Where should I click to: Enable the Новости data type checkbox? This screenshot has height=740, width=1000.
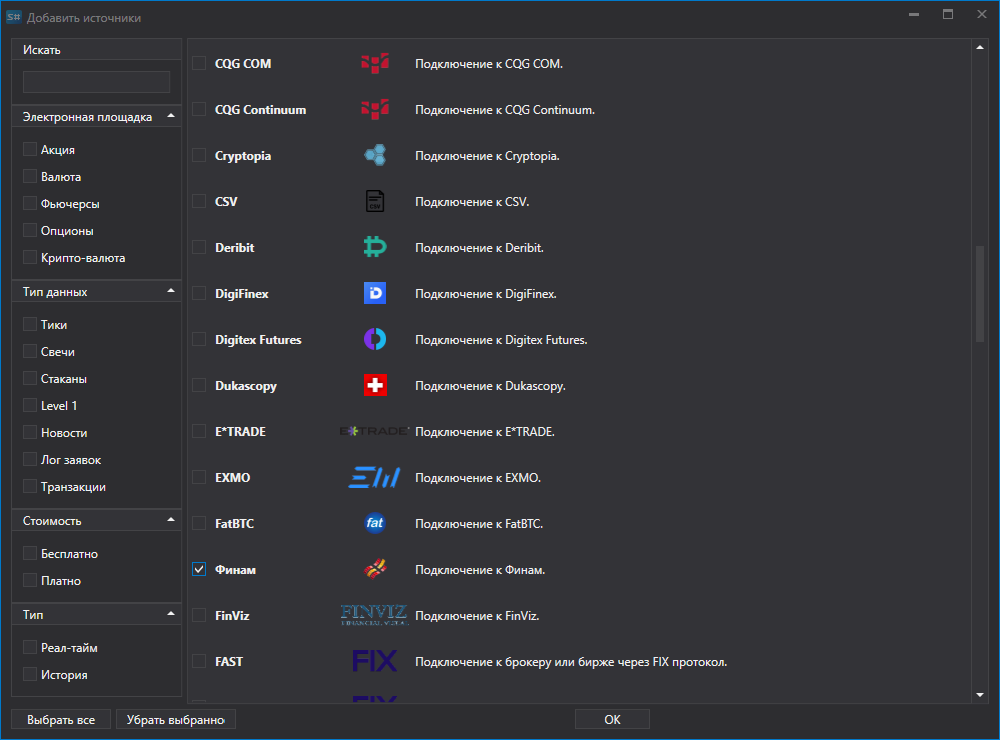tap(30, 432)
